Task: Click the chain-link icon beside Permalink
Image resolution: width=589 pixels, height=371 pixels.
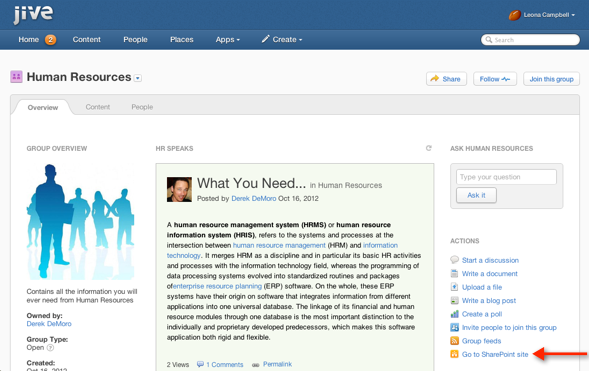Action: (x=255, y=365)
